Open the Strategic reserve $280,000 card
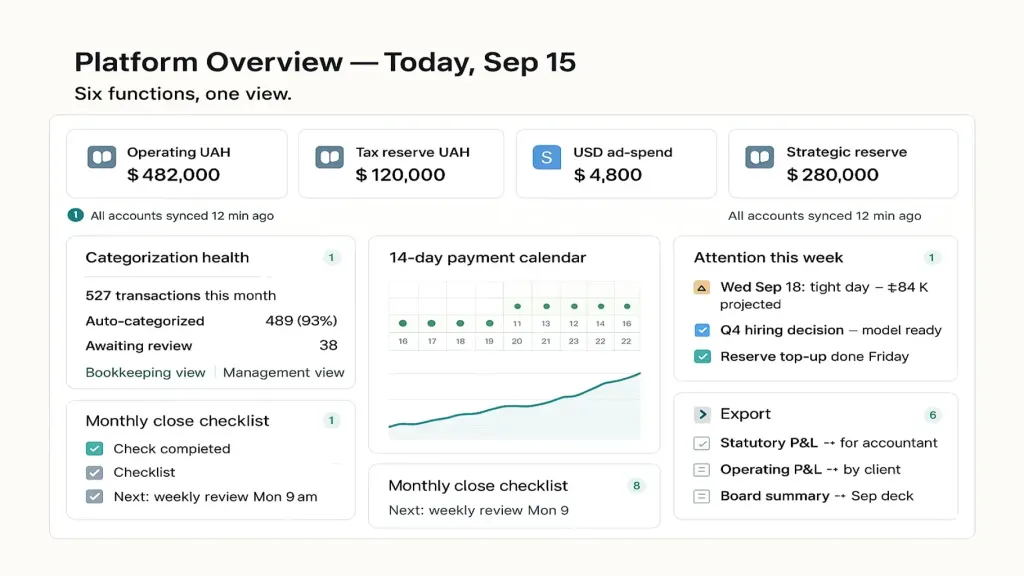This screenshot has height=576, width=1024. click(x=843, y=164)
